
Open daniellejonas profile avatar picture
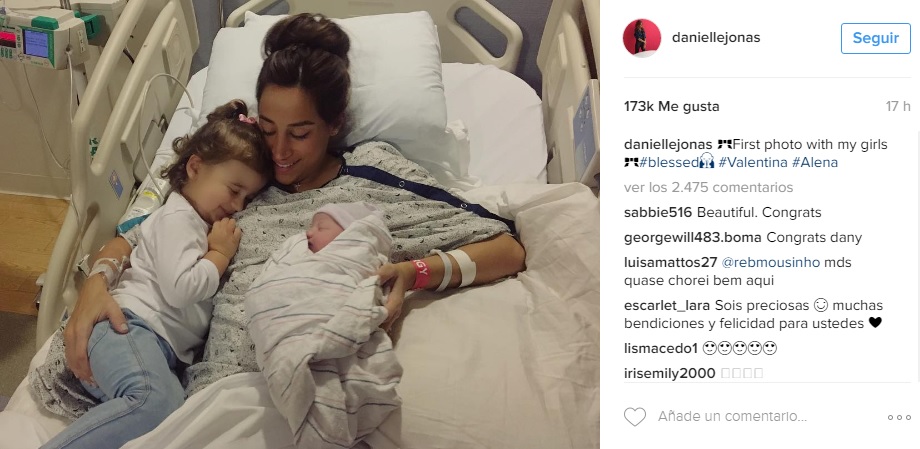641,38
